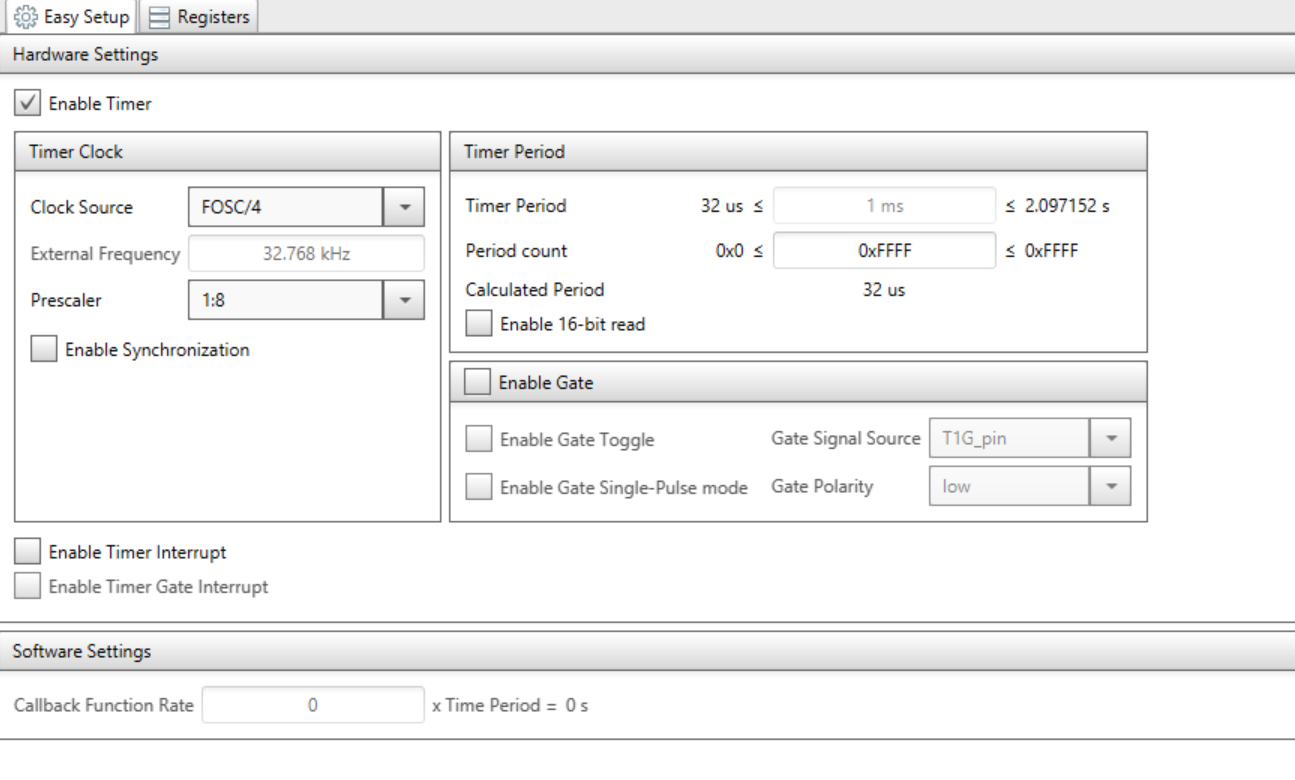Expand the Gate Polarity dropdown
The image size is (1295, 780).
(x=1110, y=487)
